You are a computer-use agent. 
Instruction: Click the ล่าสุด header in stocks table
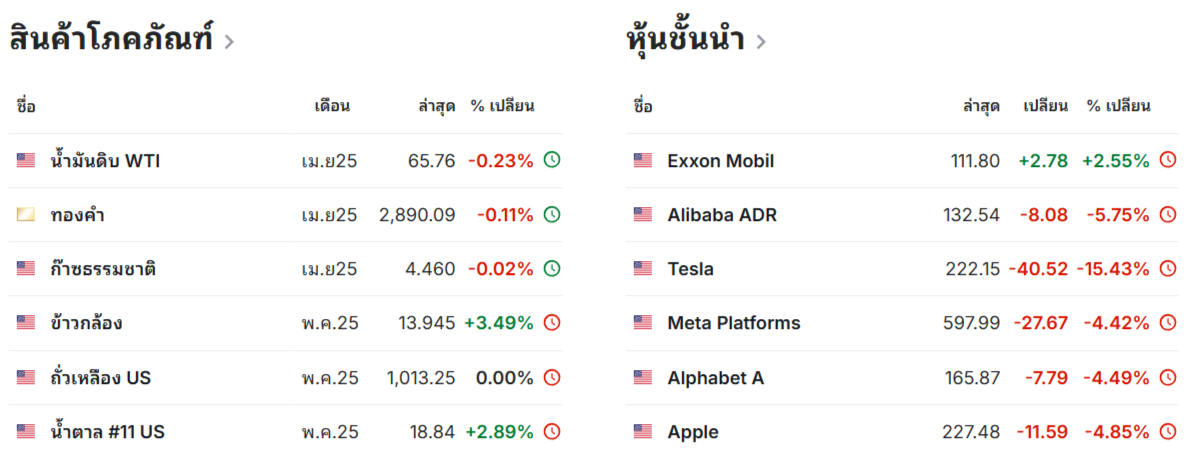981,106
